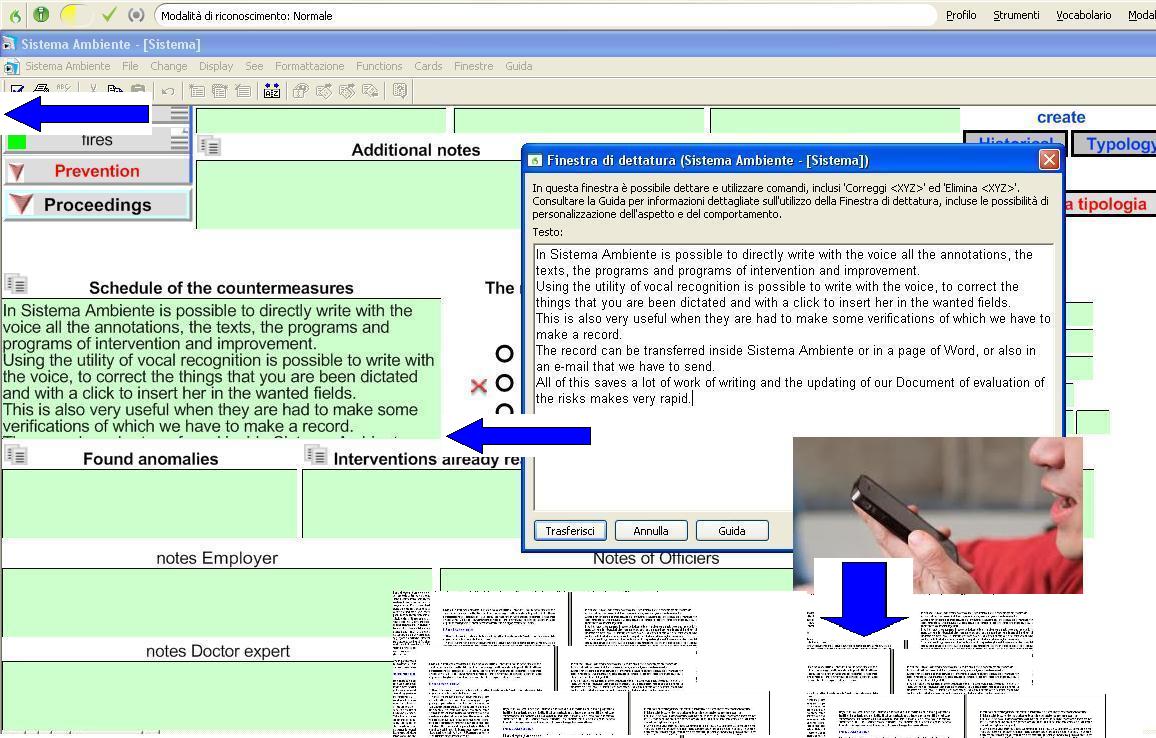Click the green square beside fires

pyautogui.click(x=17, y=142)
